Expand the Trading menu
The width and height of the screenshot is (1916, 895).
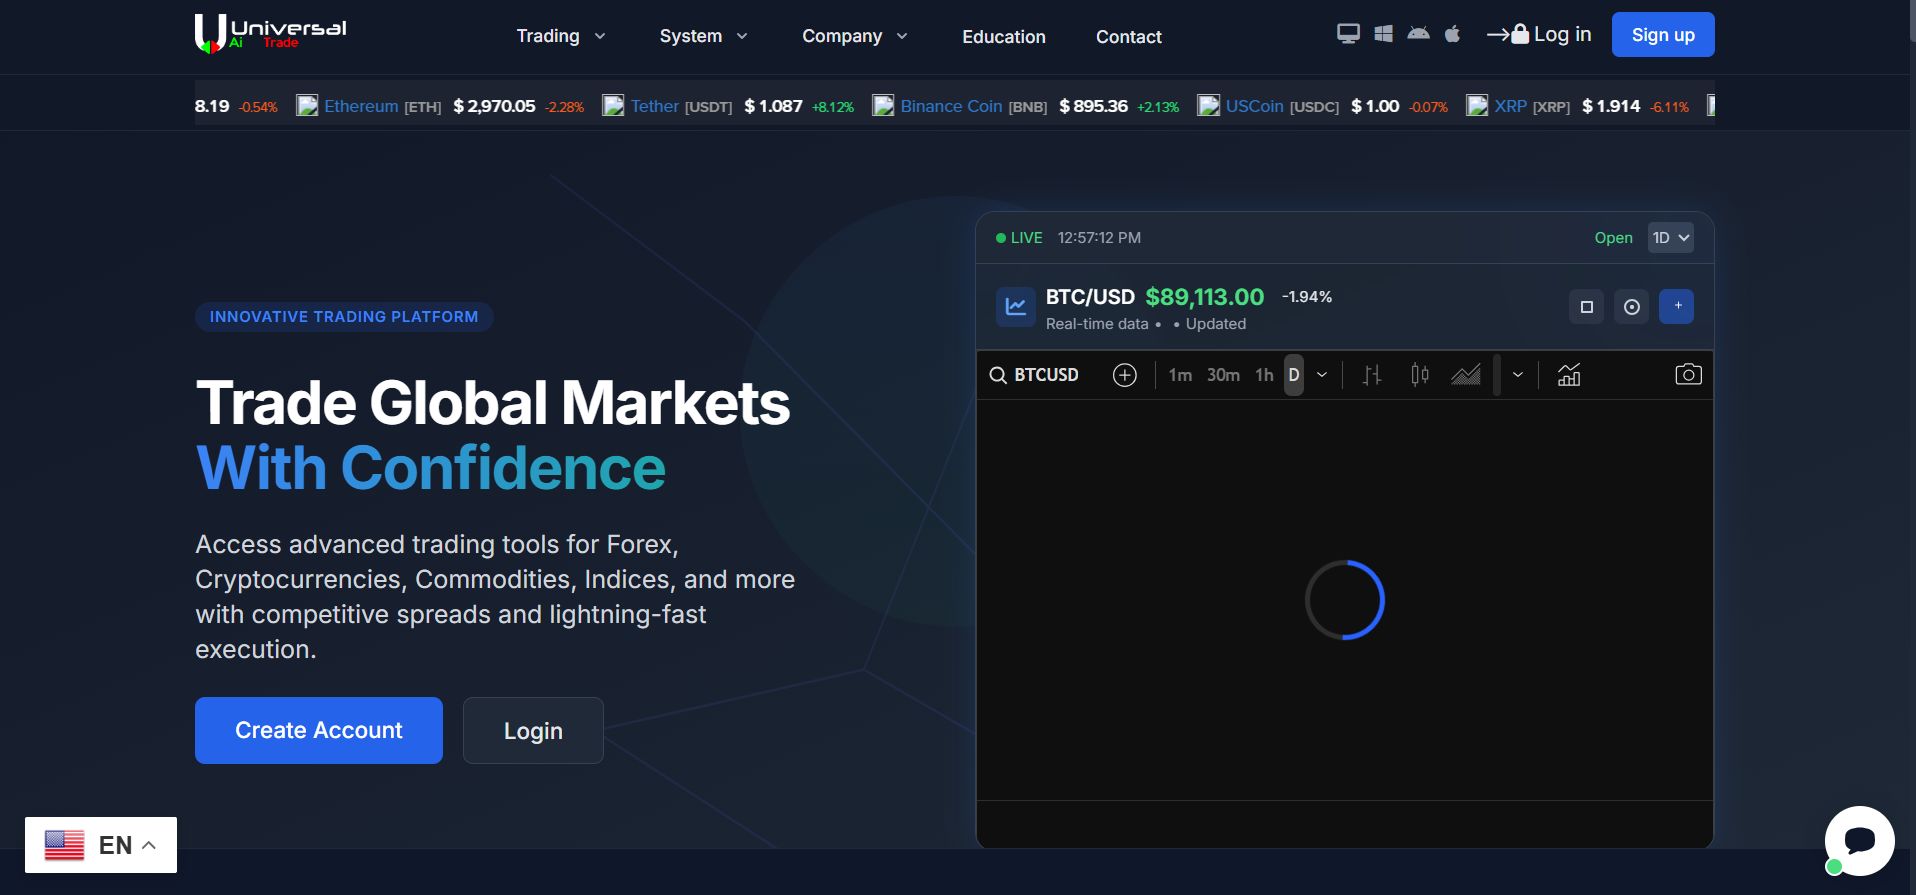[x=560, y=36]
